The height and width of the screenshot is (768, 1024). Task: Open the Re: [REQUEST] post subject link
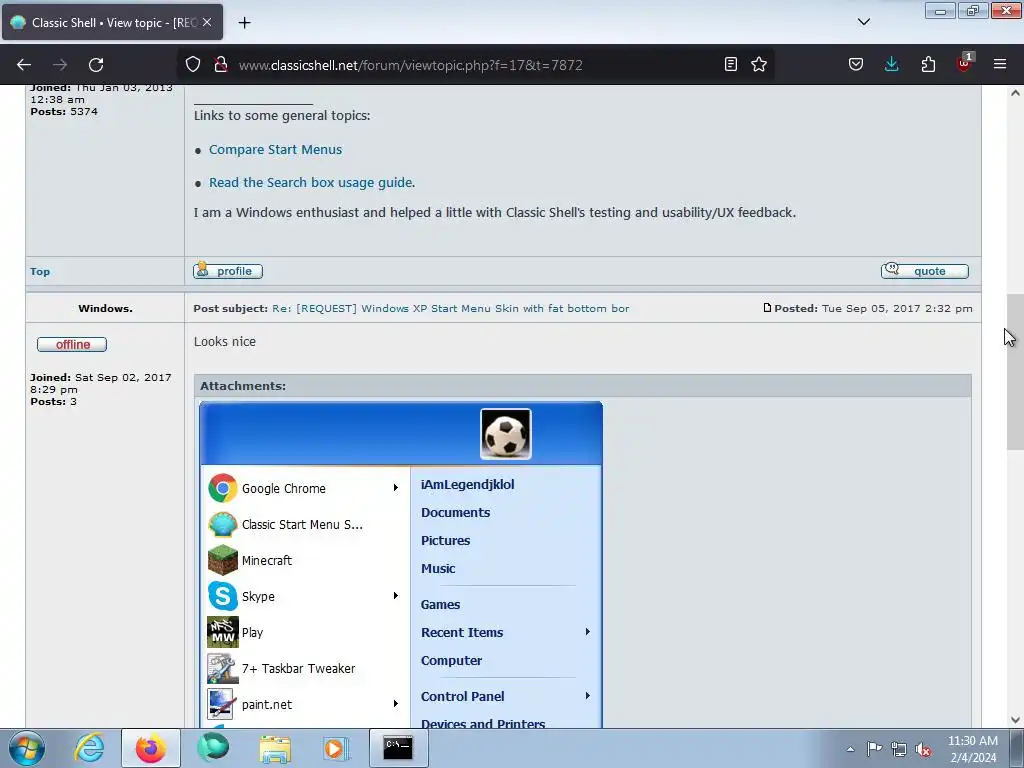pos(451,308)
